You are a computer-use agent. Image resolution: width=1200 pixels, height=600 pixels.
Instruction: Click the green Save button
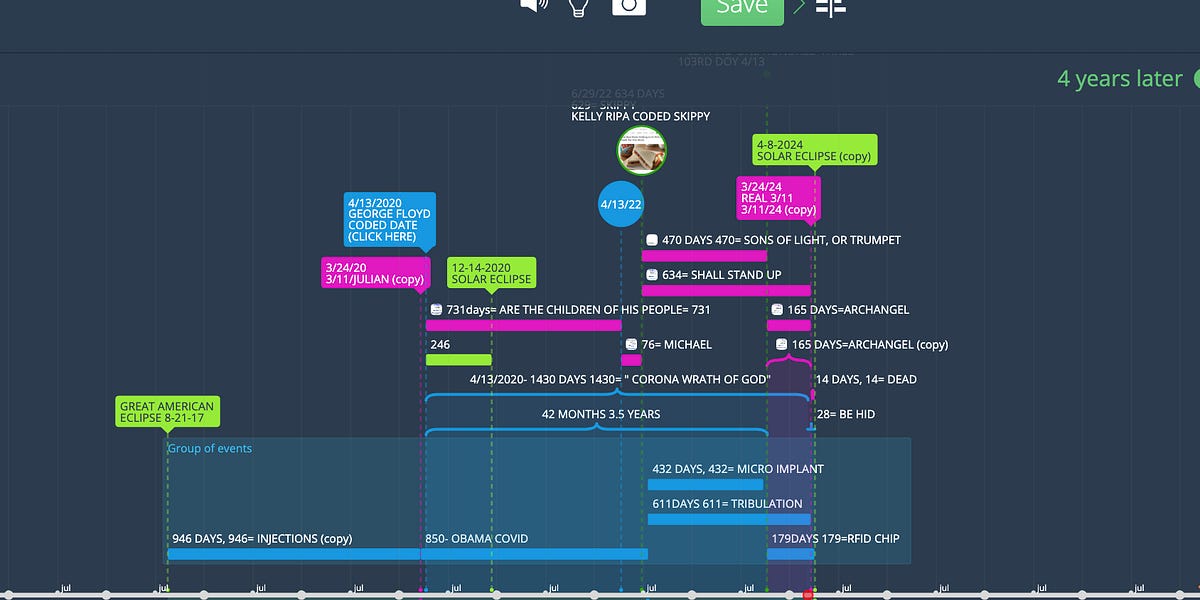click(741, 8)
